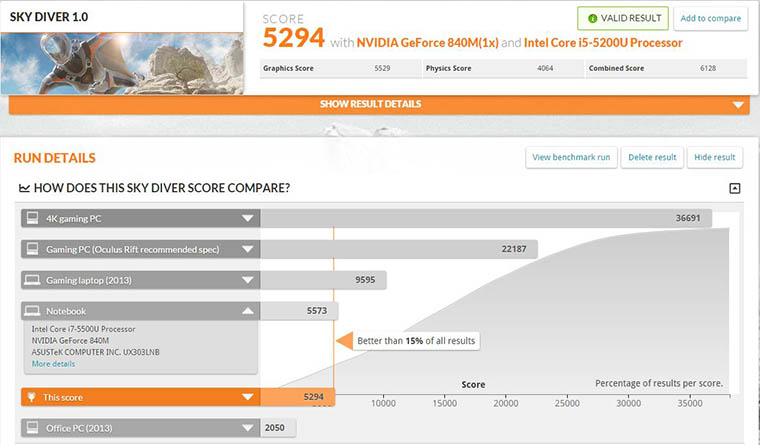
Task: Click the chart icon before the comparison heading
Action: (x=24, y=188)
